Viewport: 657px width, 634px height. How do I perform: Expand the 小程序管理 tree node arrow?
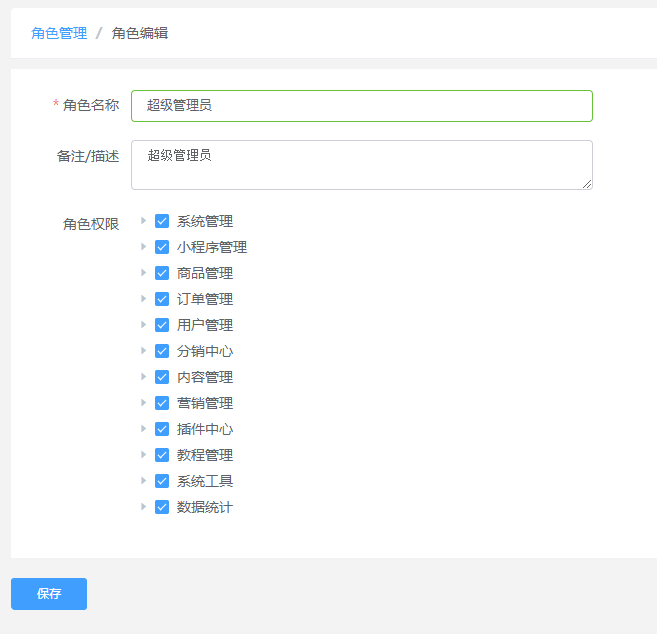pyautogui.click(x=143, y=246)
